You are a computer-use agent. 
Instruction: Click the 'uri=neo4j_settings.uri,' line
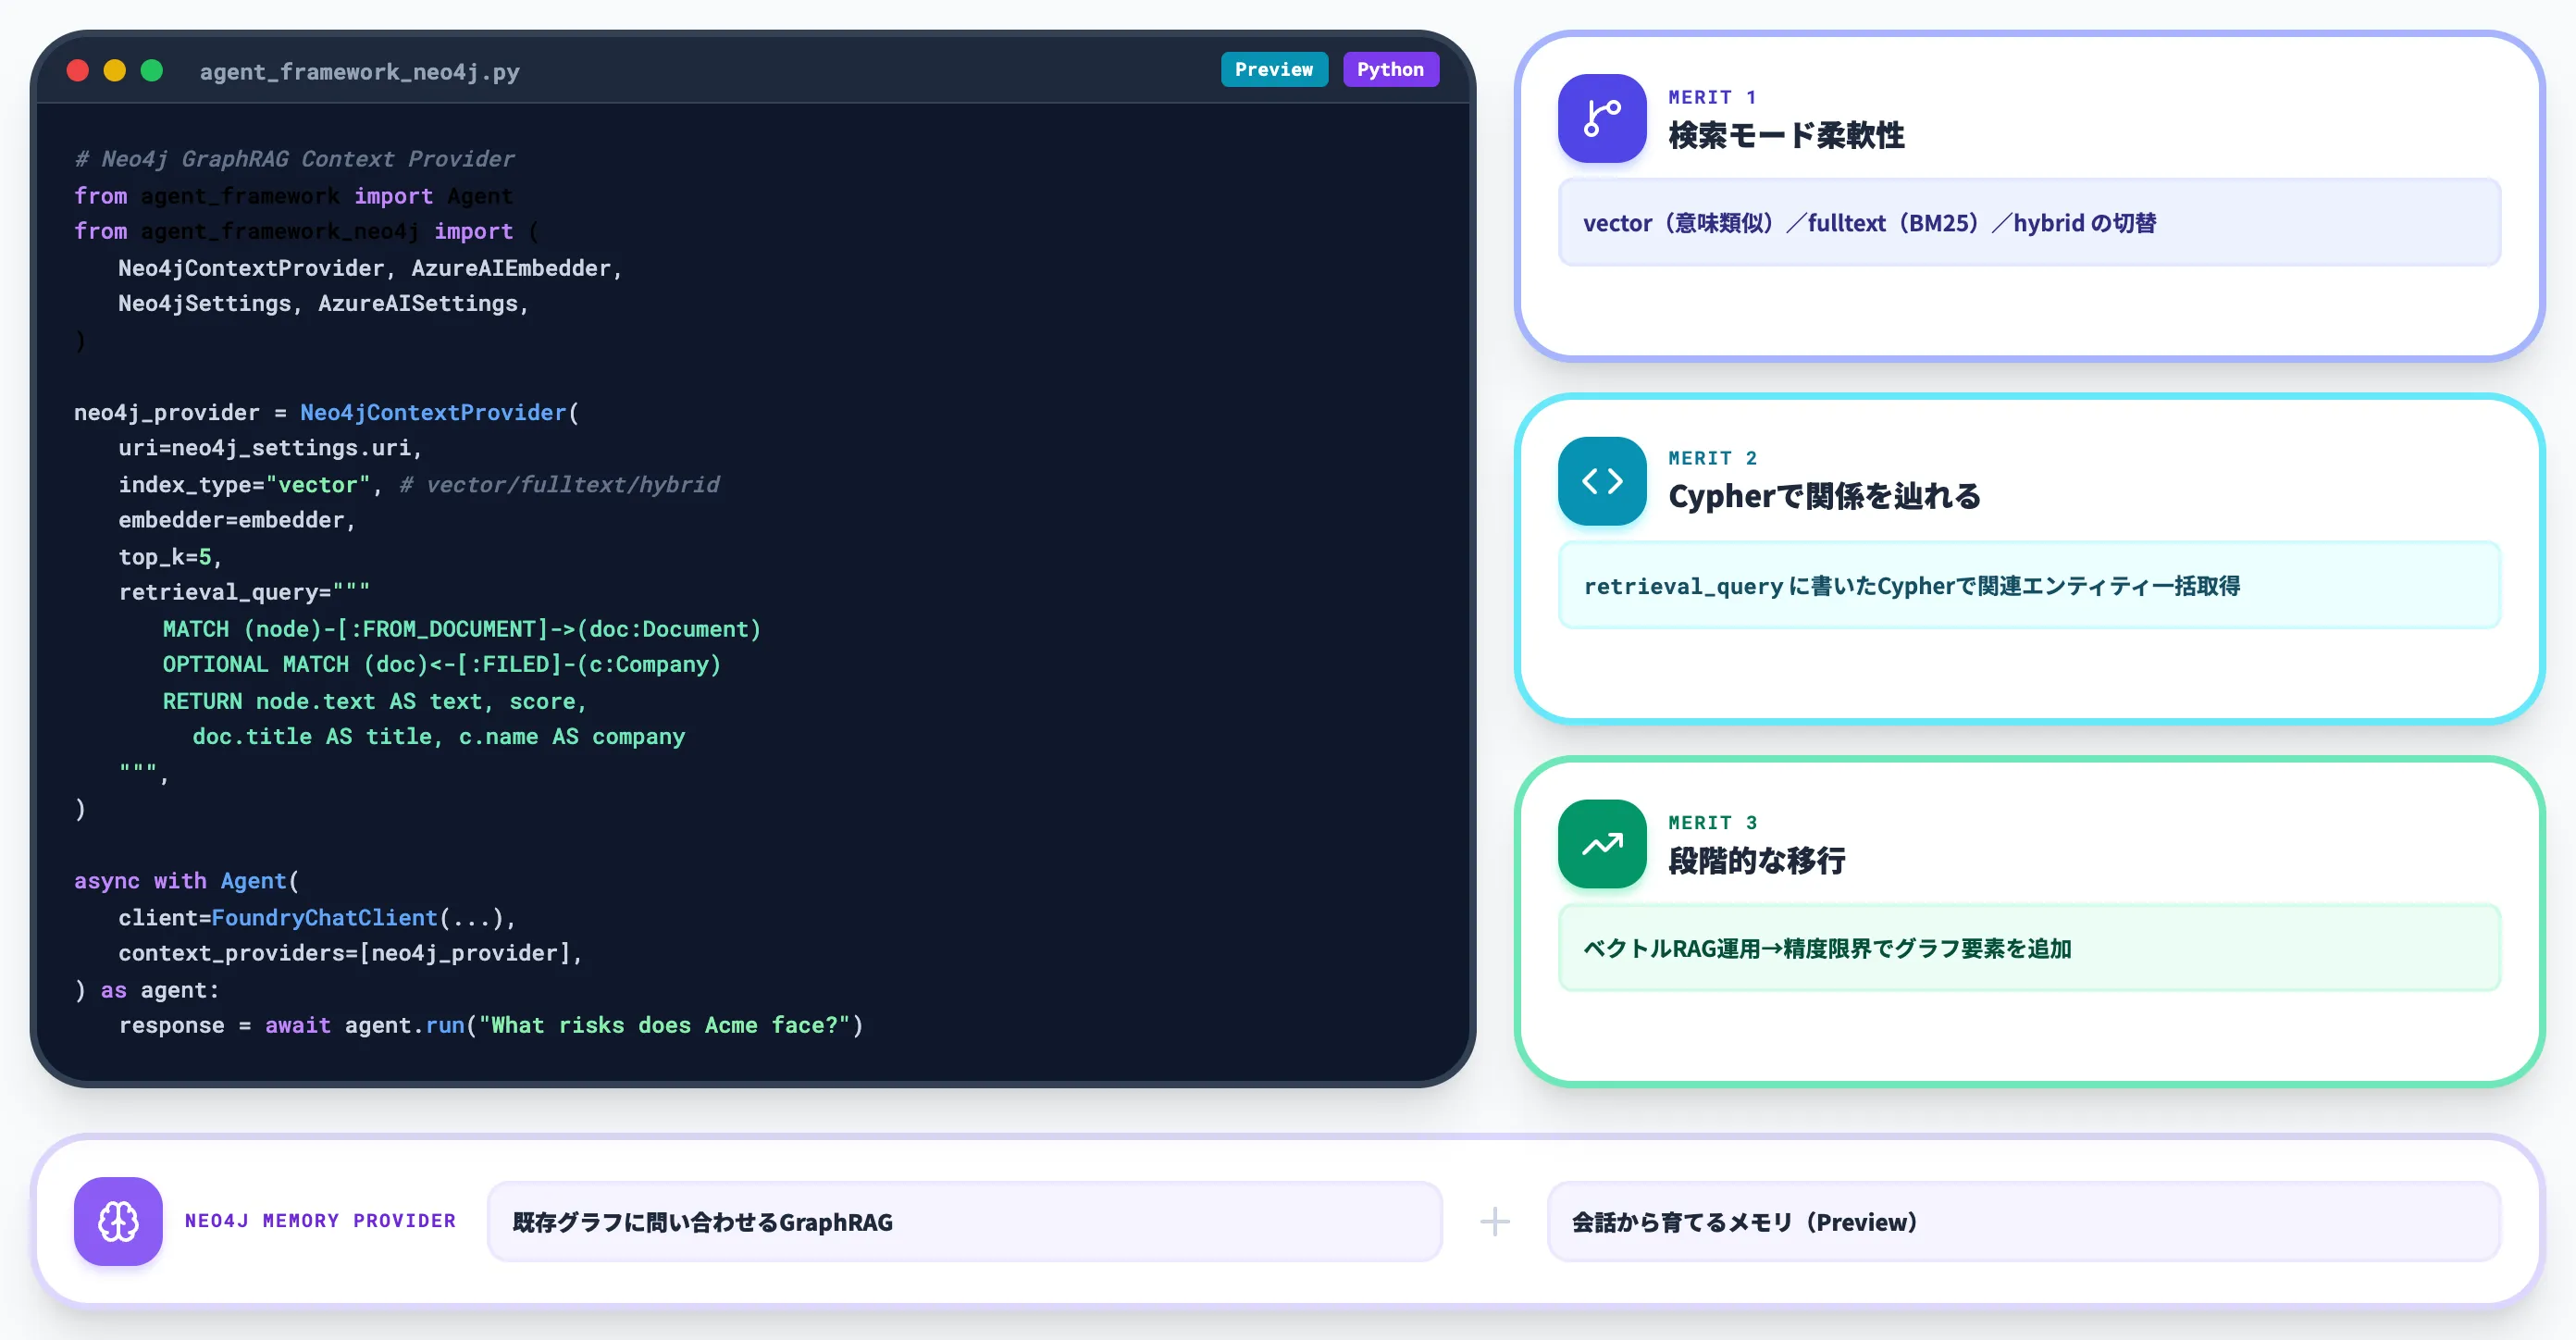[x=270, y=447]
